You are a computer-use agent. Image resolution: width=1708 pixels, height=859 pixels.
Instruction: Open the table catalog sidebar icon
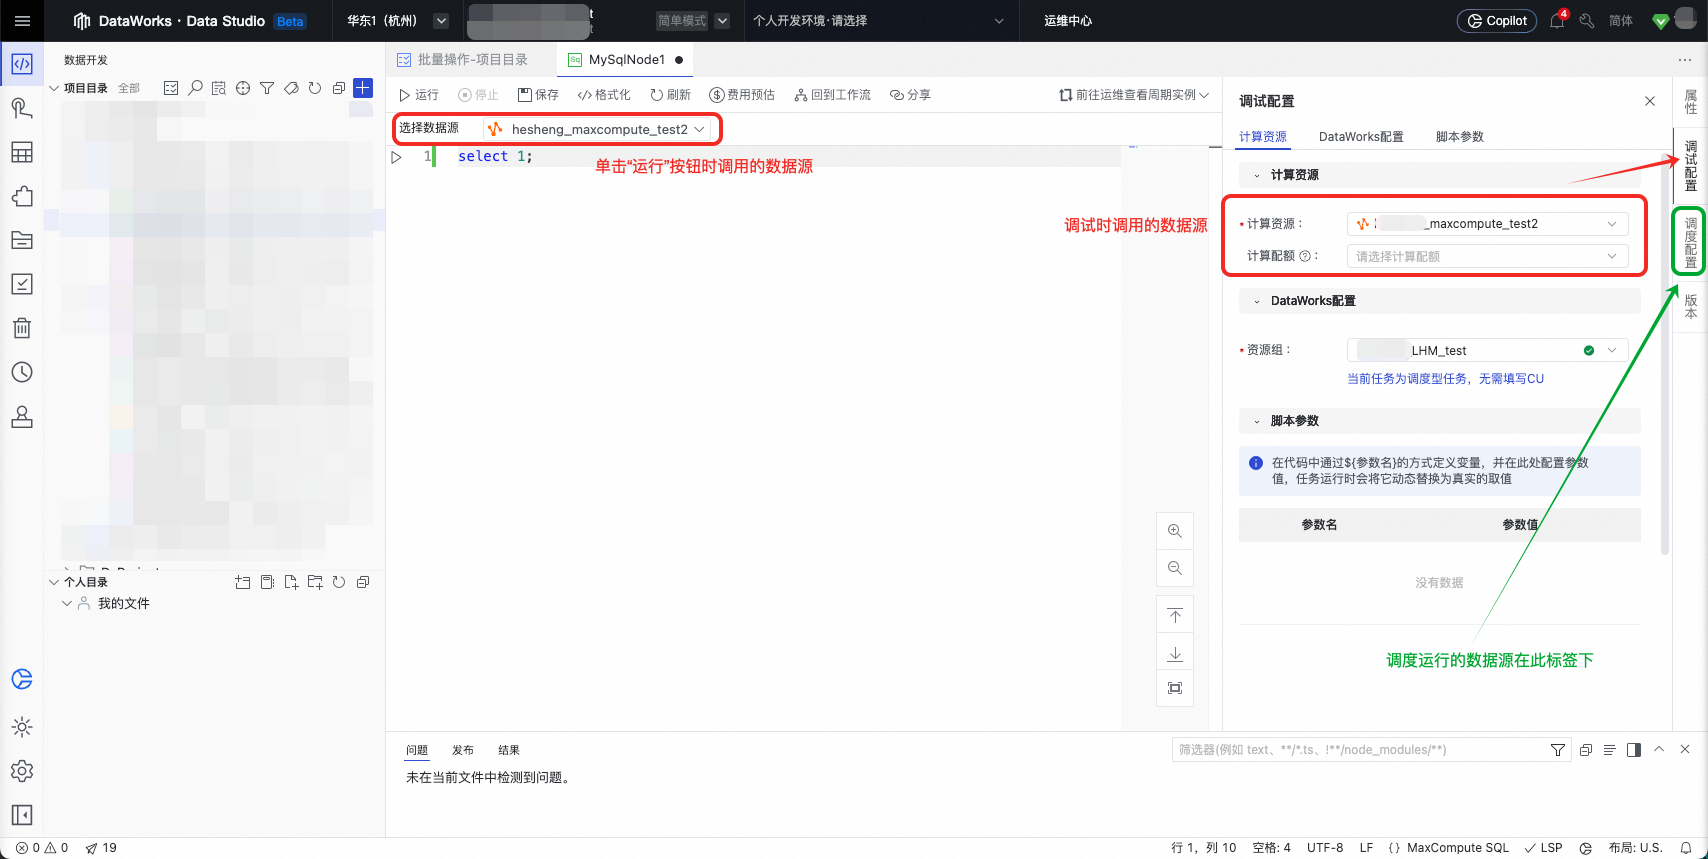point(22,152)
